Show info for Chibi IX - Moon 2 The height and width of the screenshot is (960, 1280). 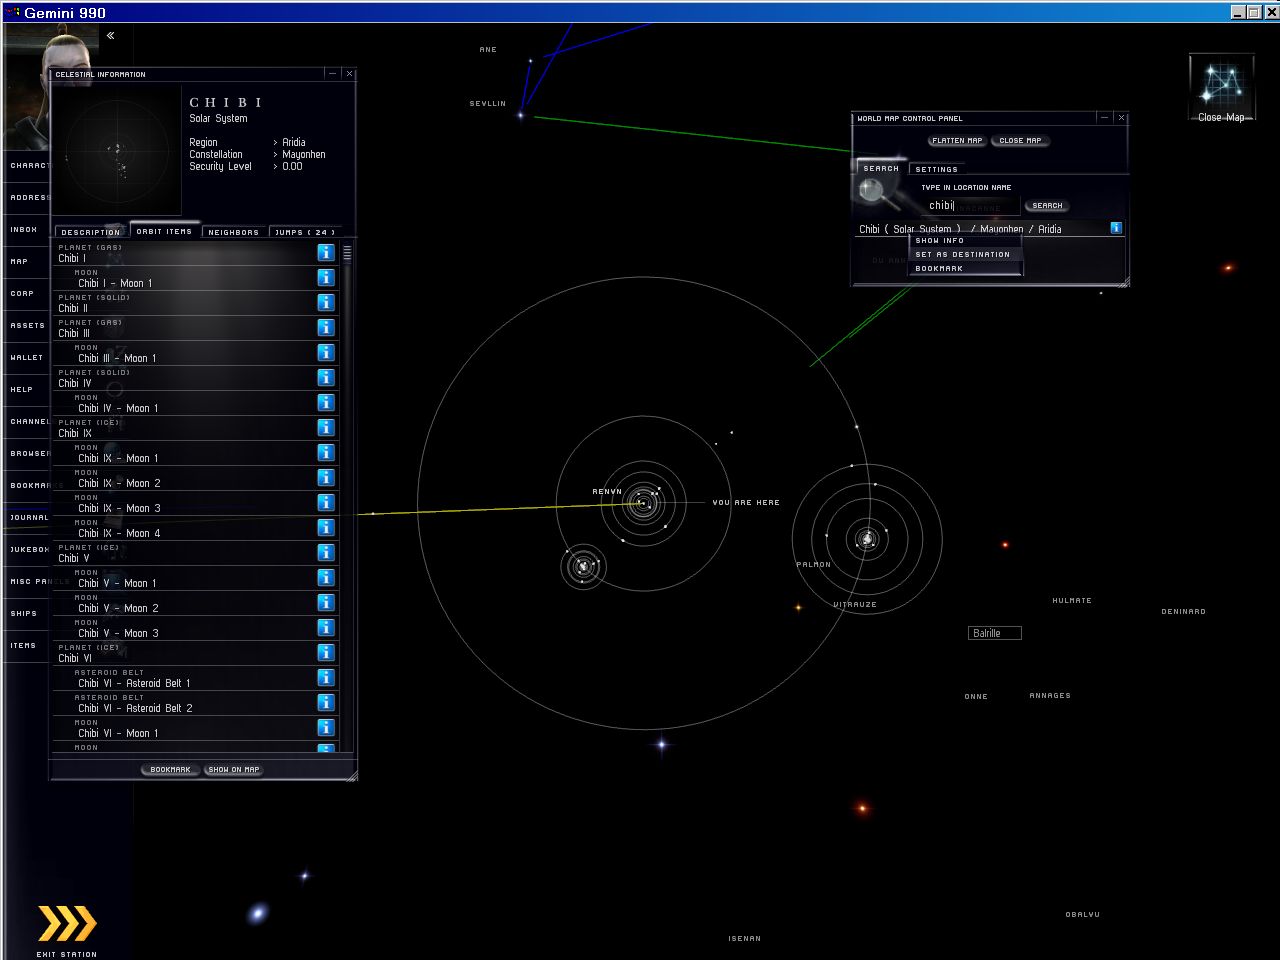[x=325, y=478]
